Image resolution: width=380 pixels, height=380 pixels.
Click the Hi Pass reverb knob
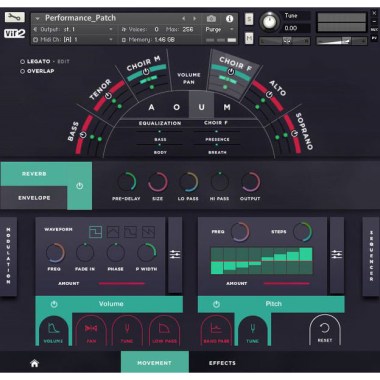point(219,182)
